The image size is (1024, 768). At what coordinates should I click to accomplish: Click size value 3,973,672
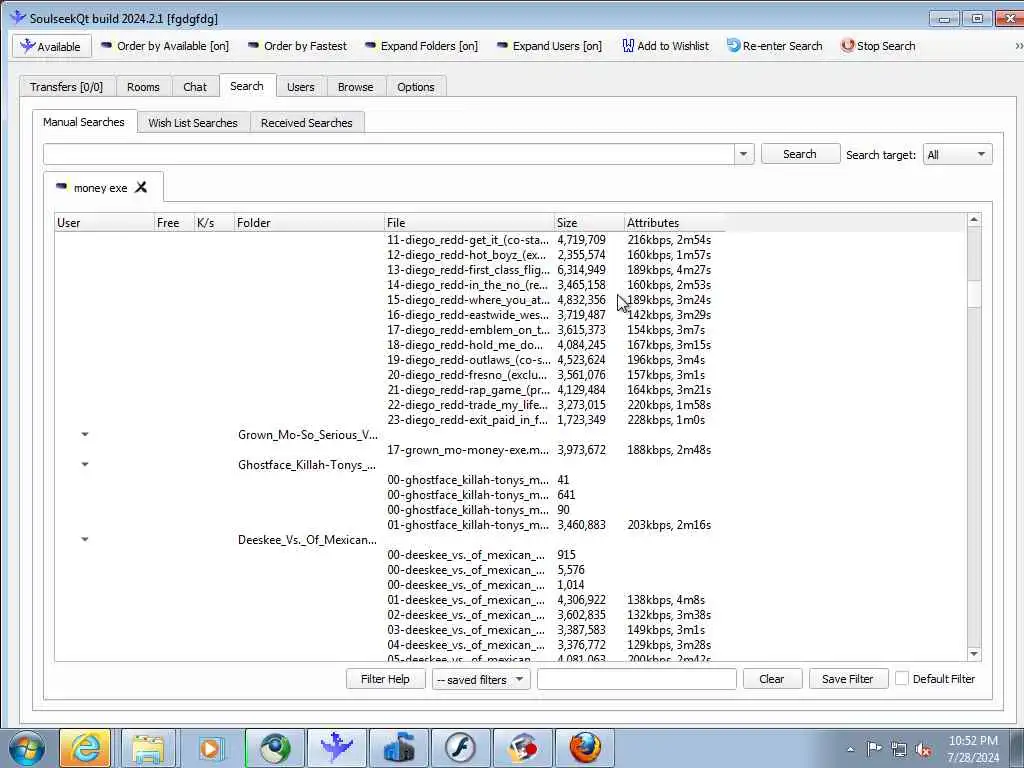(581, 450)
